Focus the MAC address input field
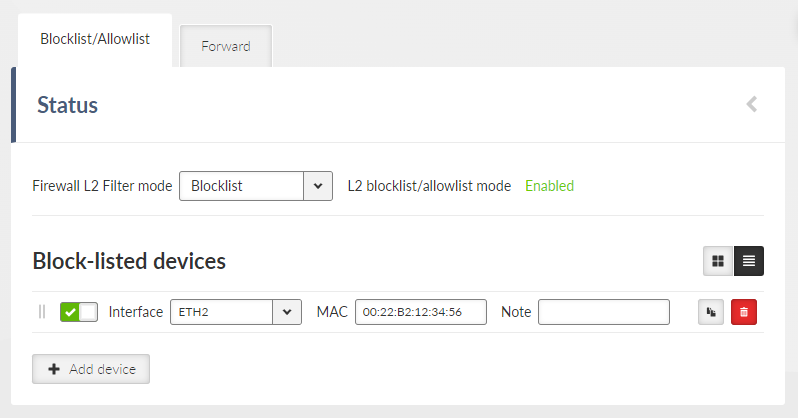 [x=421, y=312]
